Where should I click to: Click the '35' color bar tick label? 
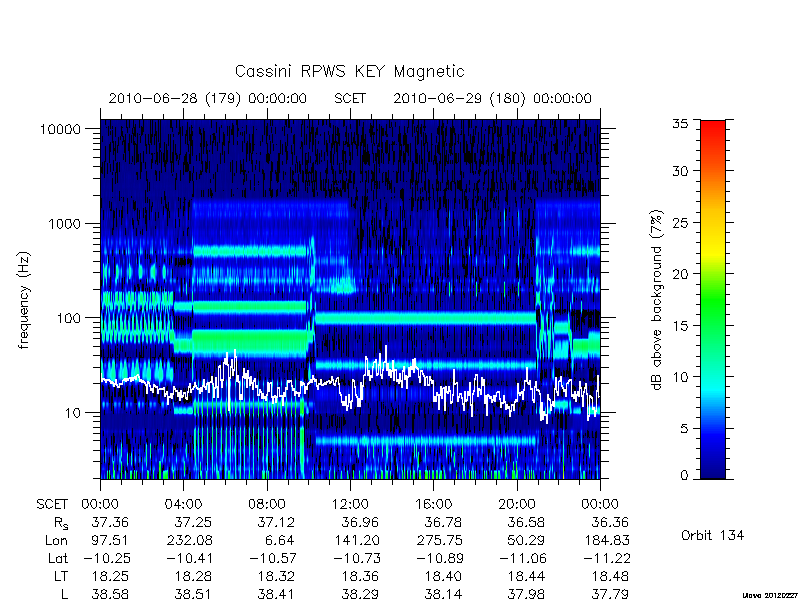coord(680,124)
